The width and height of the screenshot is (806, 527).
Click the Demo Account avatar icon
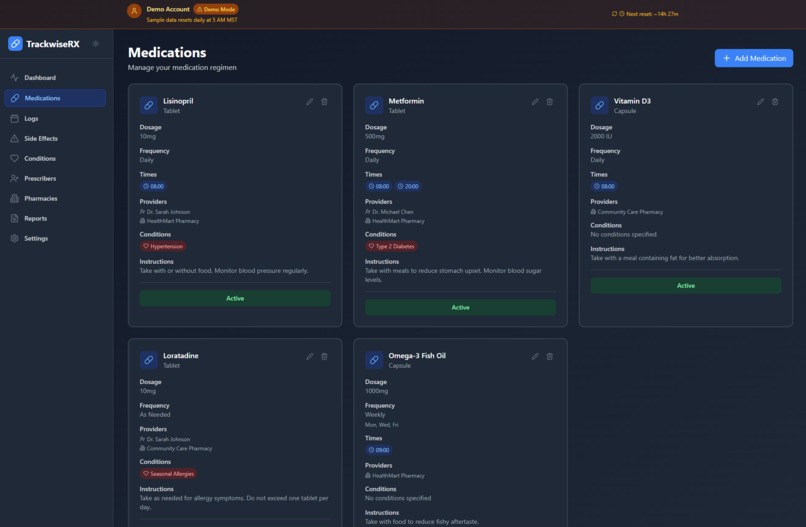(x=134, y=11)
